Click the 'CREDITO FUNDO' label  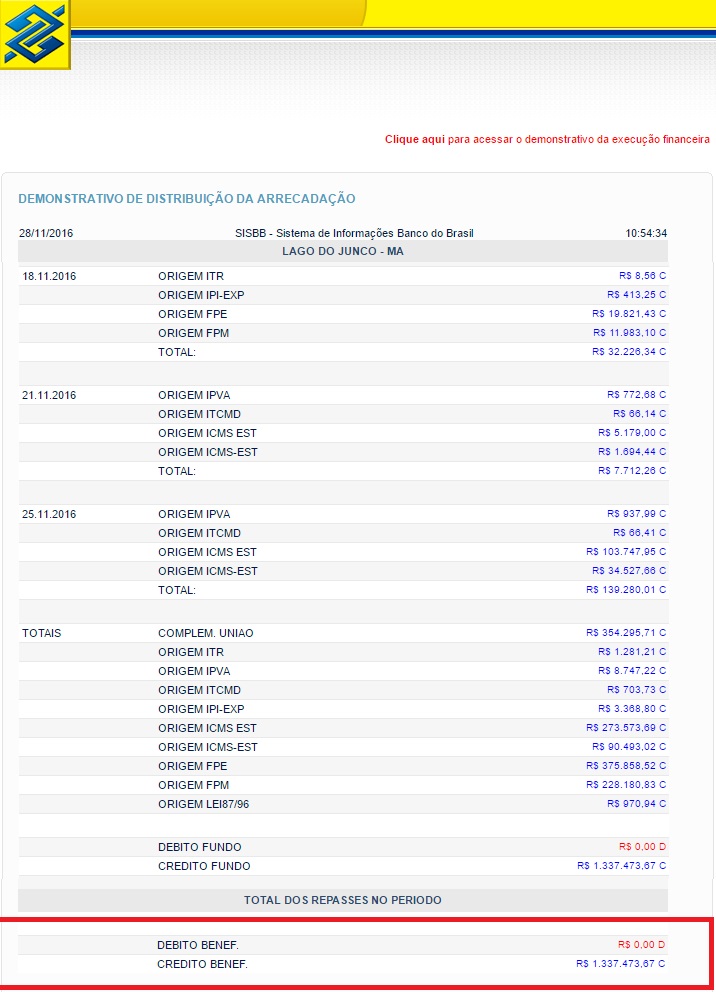click(204, 866)
